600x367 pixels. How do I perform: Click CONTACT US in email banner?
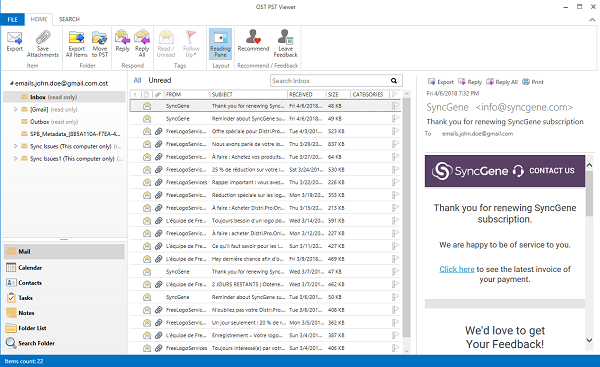click(551, 171)
